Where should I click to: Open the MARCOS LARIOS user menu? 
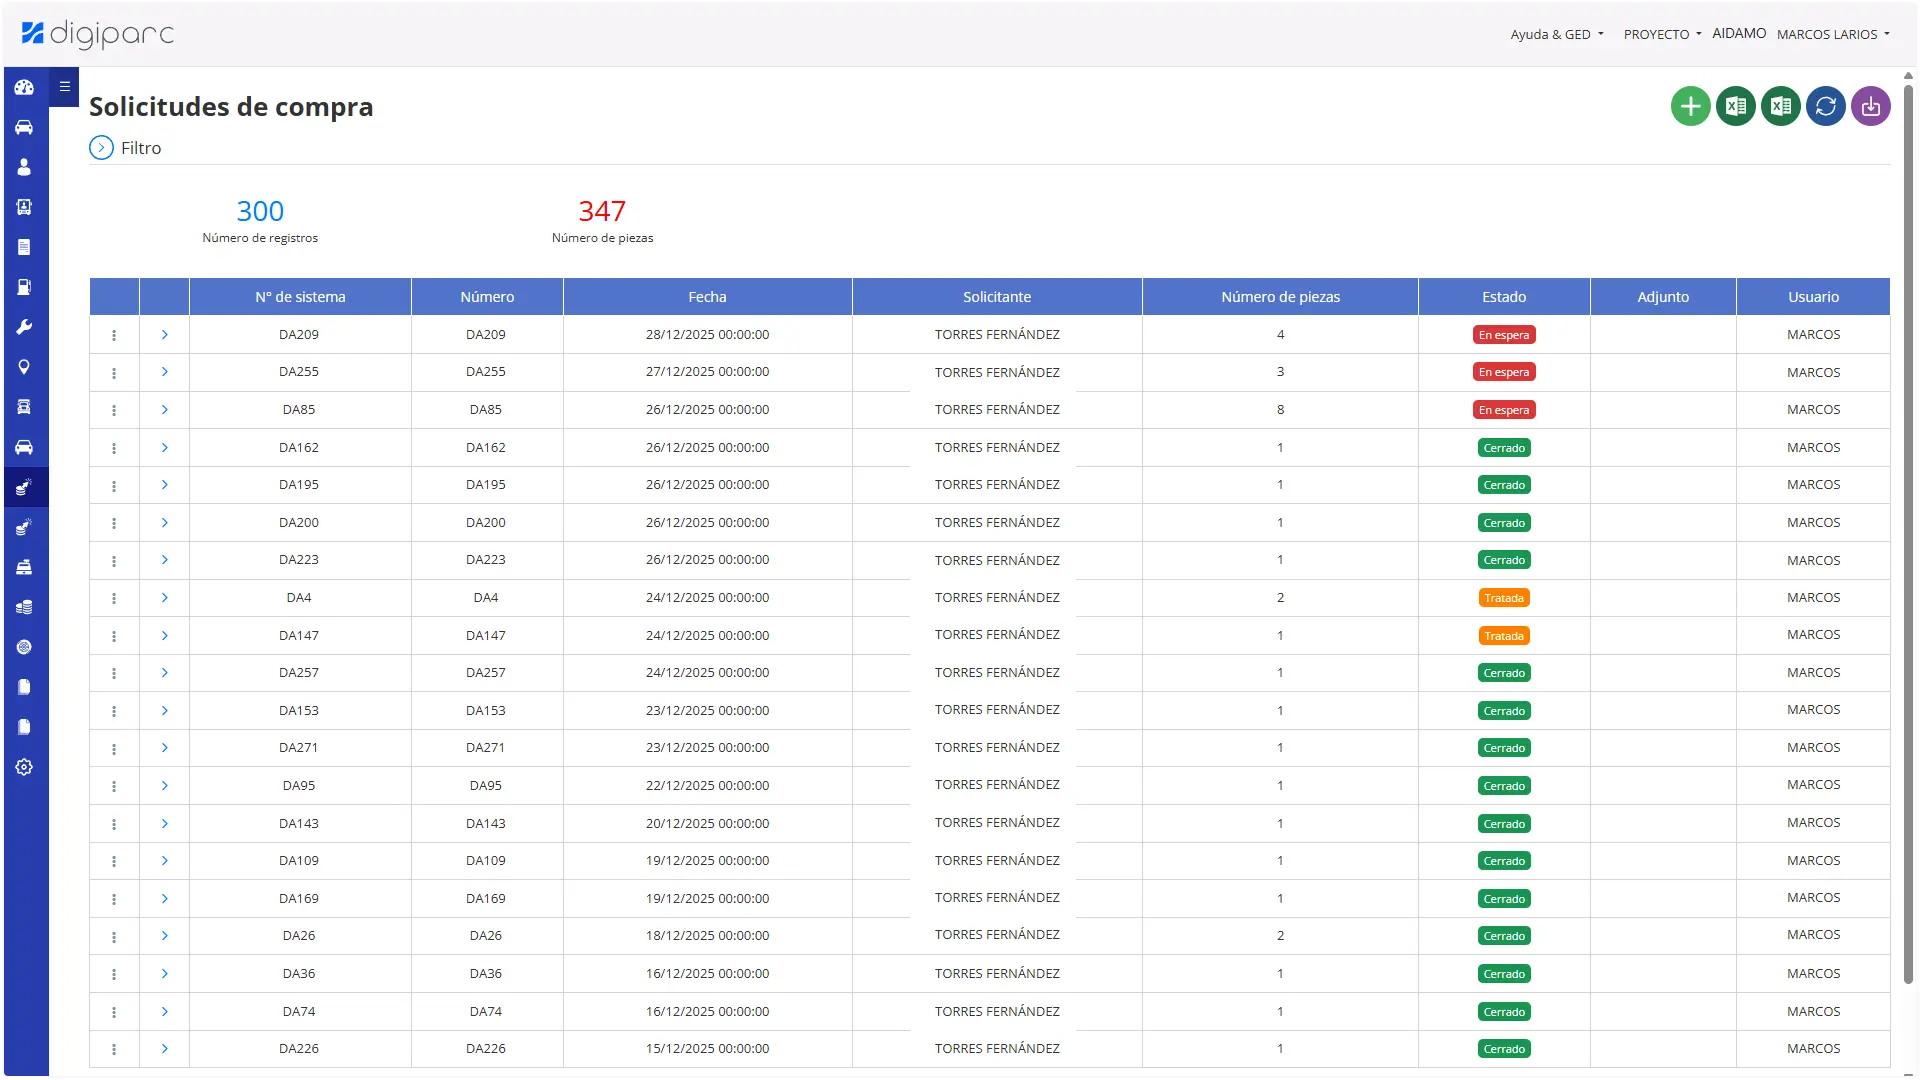point(1832,34)
